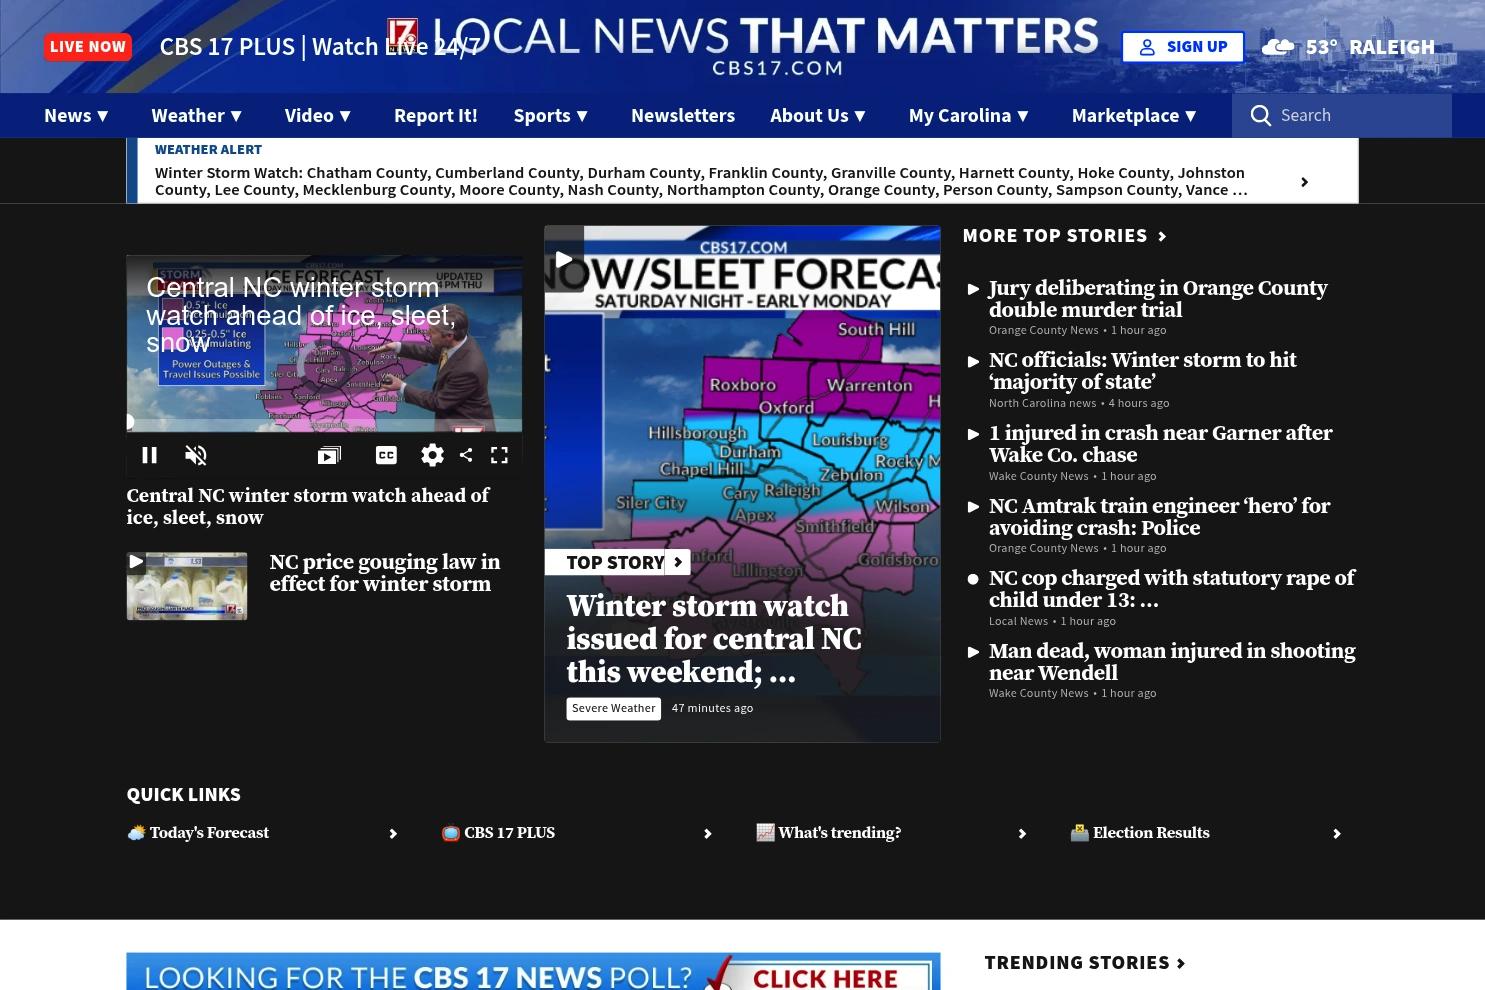Expand the Sports menu

coord(553,115)
